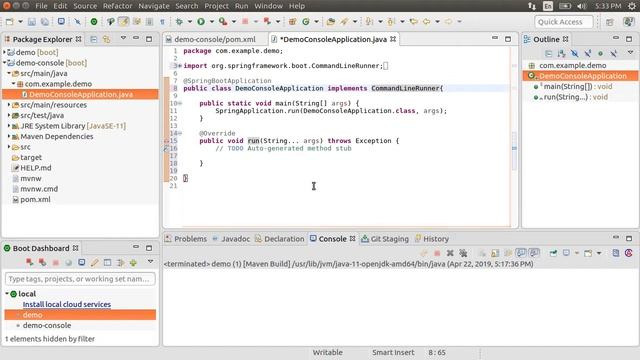Click the Debug bug icon in toolbar

(x=179, y=22)
